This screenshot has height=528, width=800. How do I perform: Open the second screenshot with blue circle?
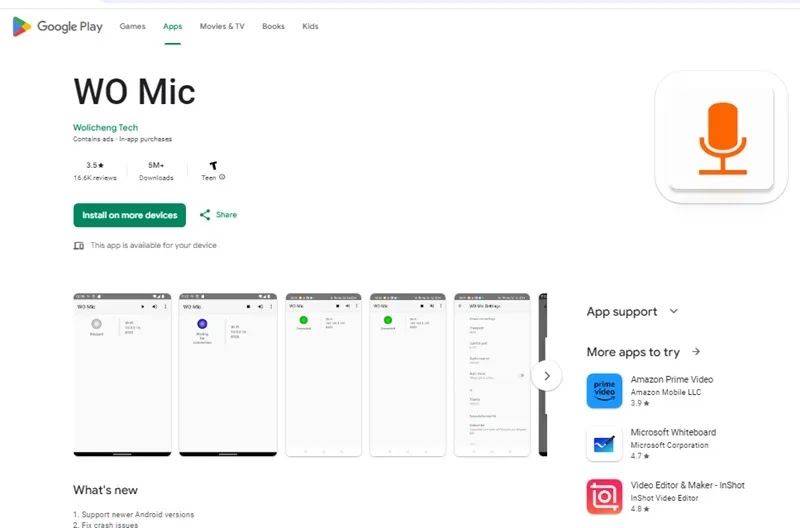(228, 374)
